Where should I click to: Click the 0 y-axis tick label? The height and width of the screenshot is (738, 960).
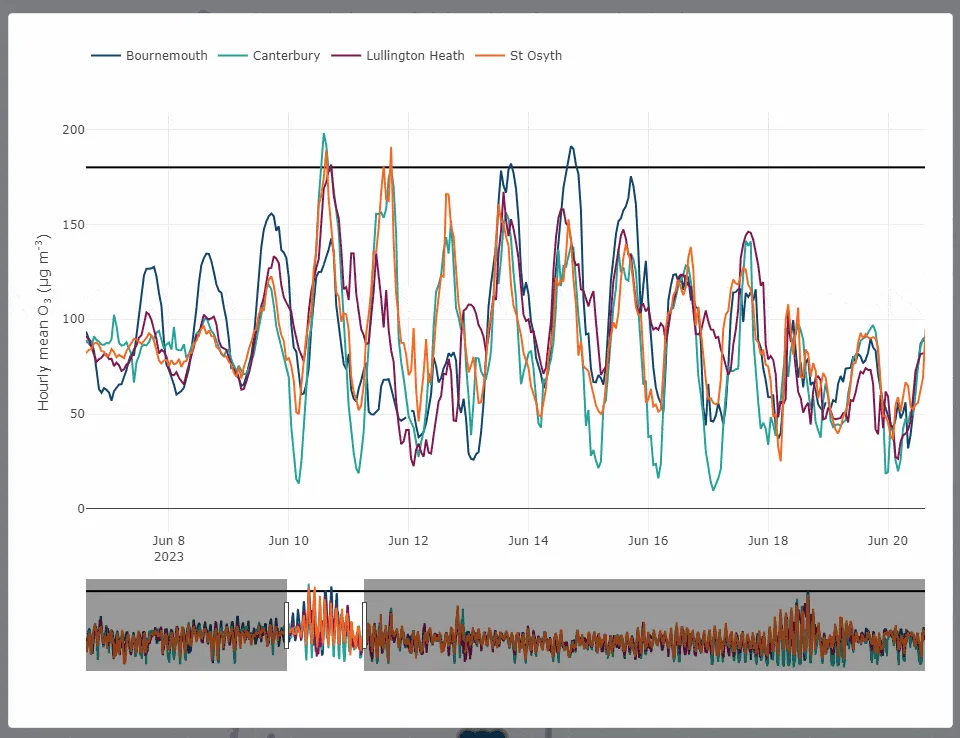click(81, 509)
